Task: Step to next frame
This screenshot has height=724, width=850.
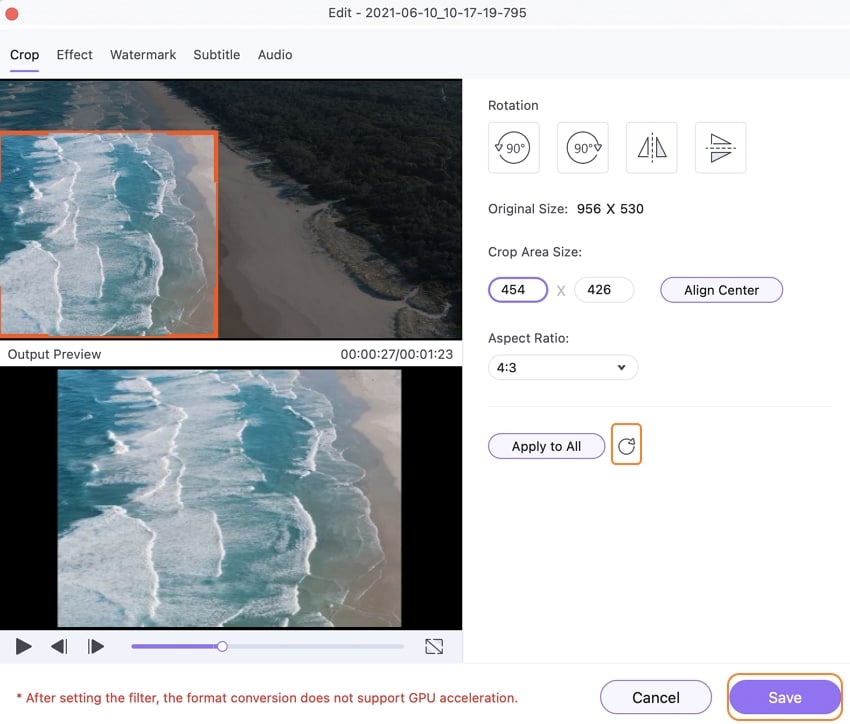Action: pyautogui.click(x=95, y=647)
